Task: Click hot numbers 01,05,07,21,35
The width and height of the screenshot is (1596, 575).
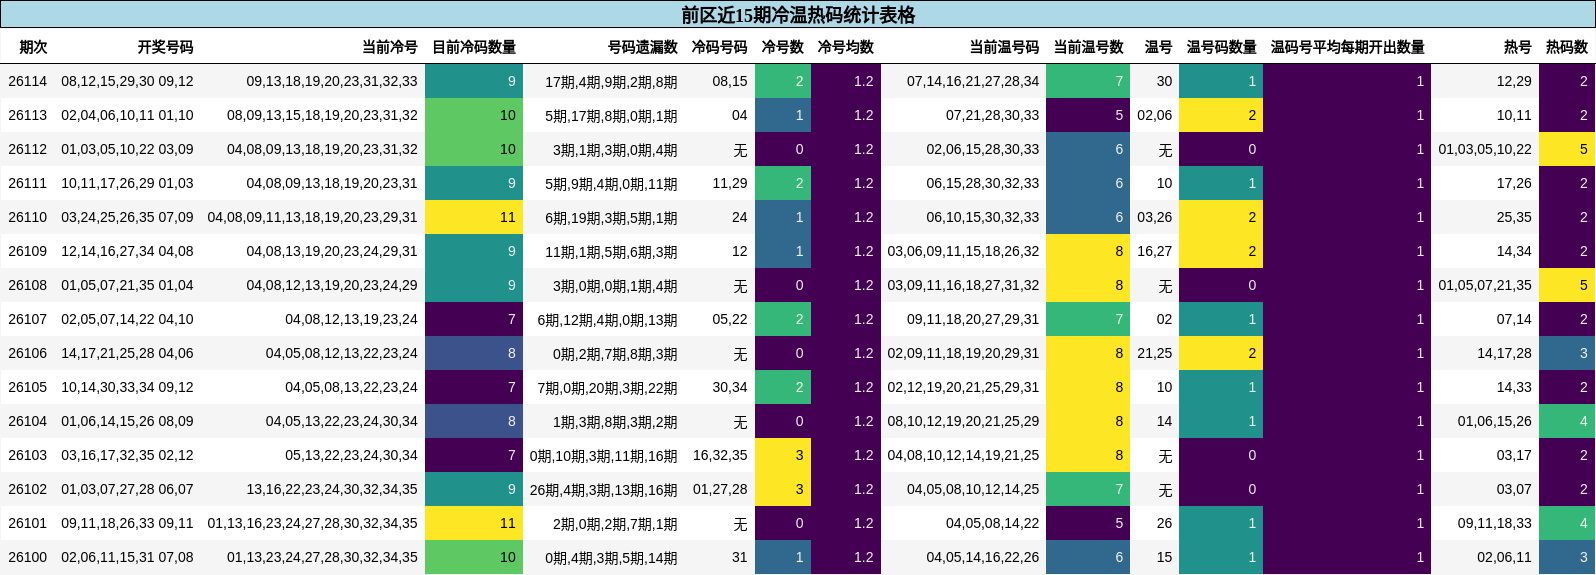Action: pyautogui.click(x=1485, y=285)
